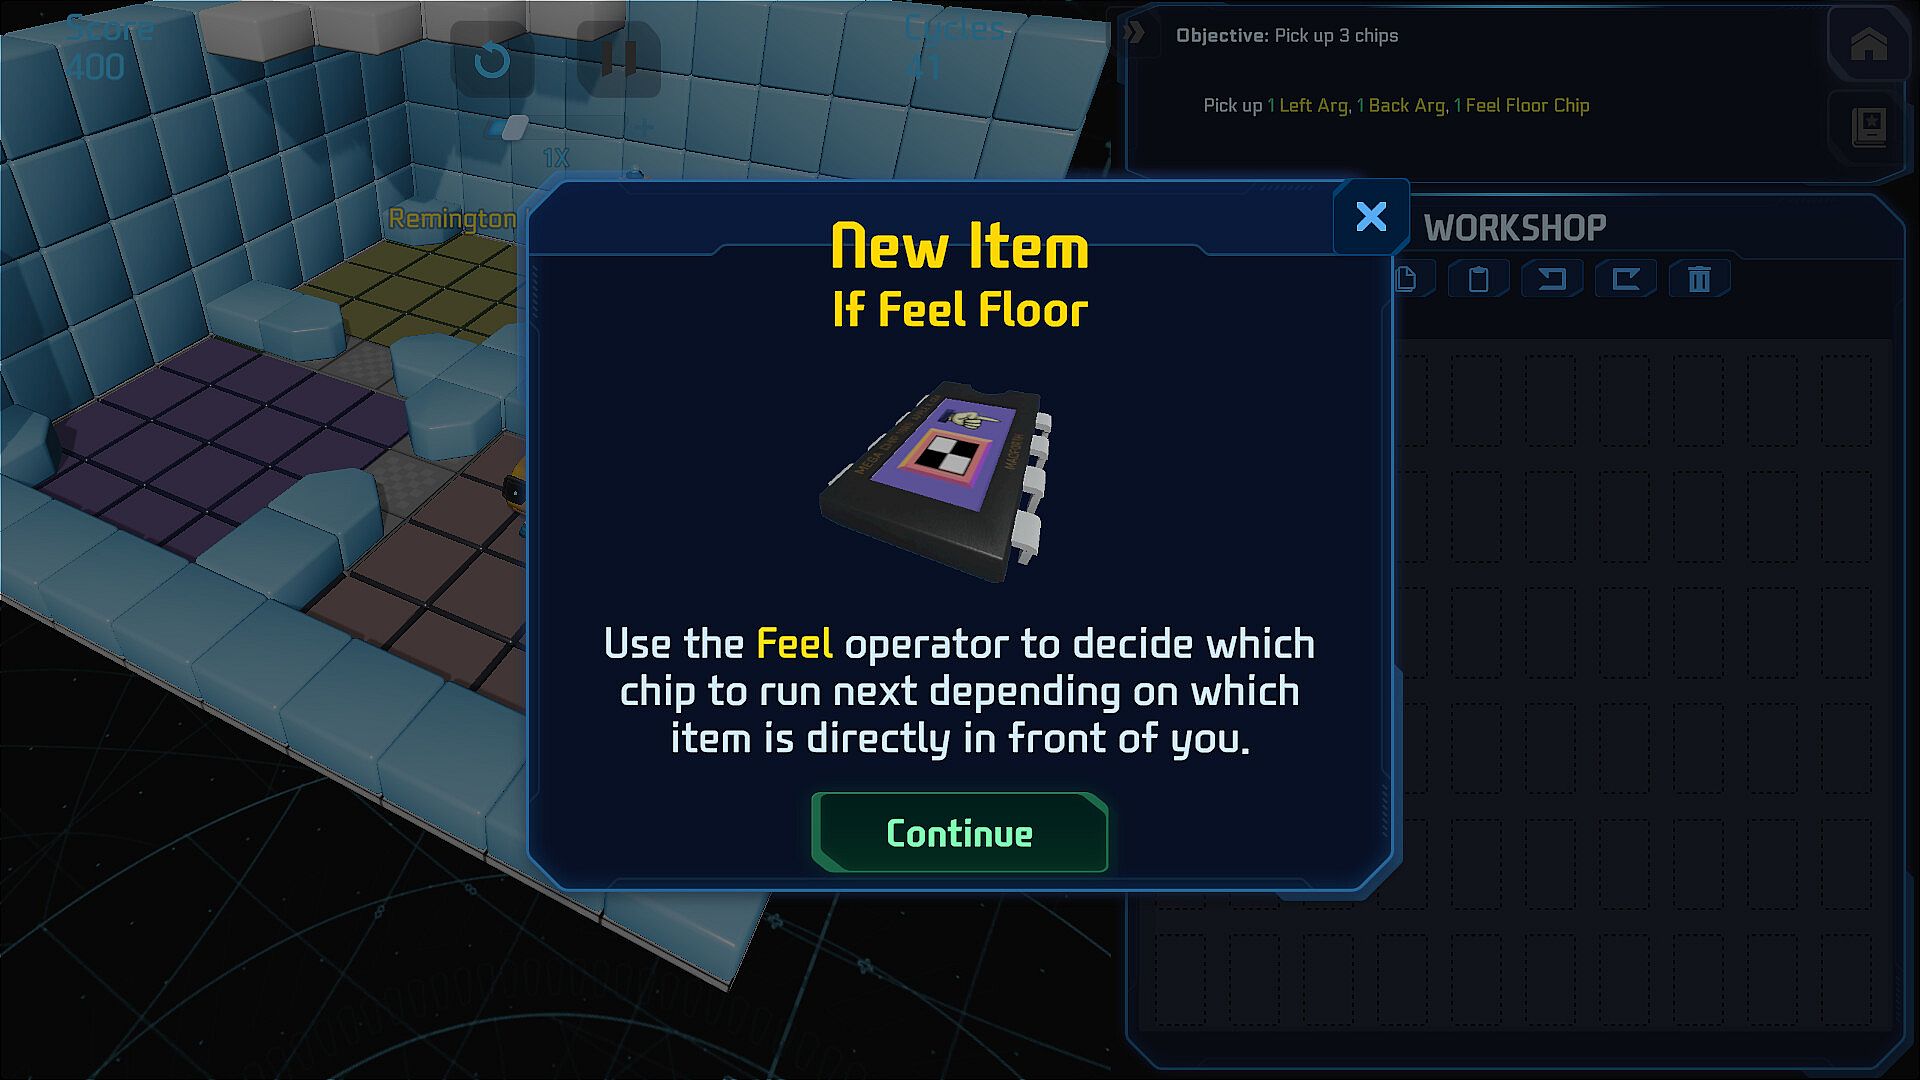Pause the simulation
1920x1080 pixels.
(618, 60)
